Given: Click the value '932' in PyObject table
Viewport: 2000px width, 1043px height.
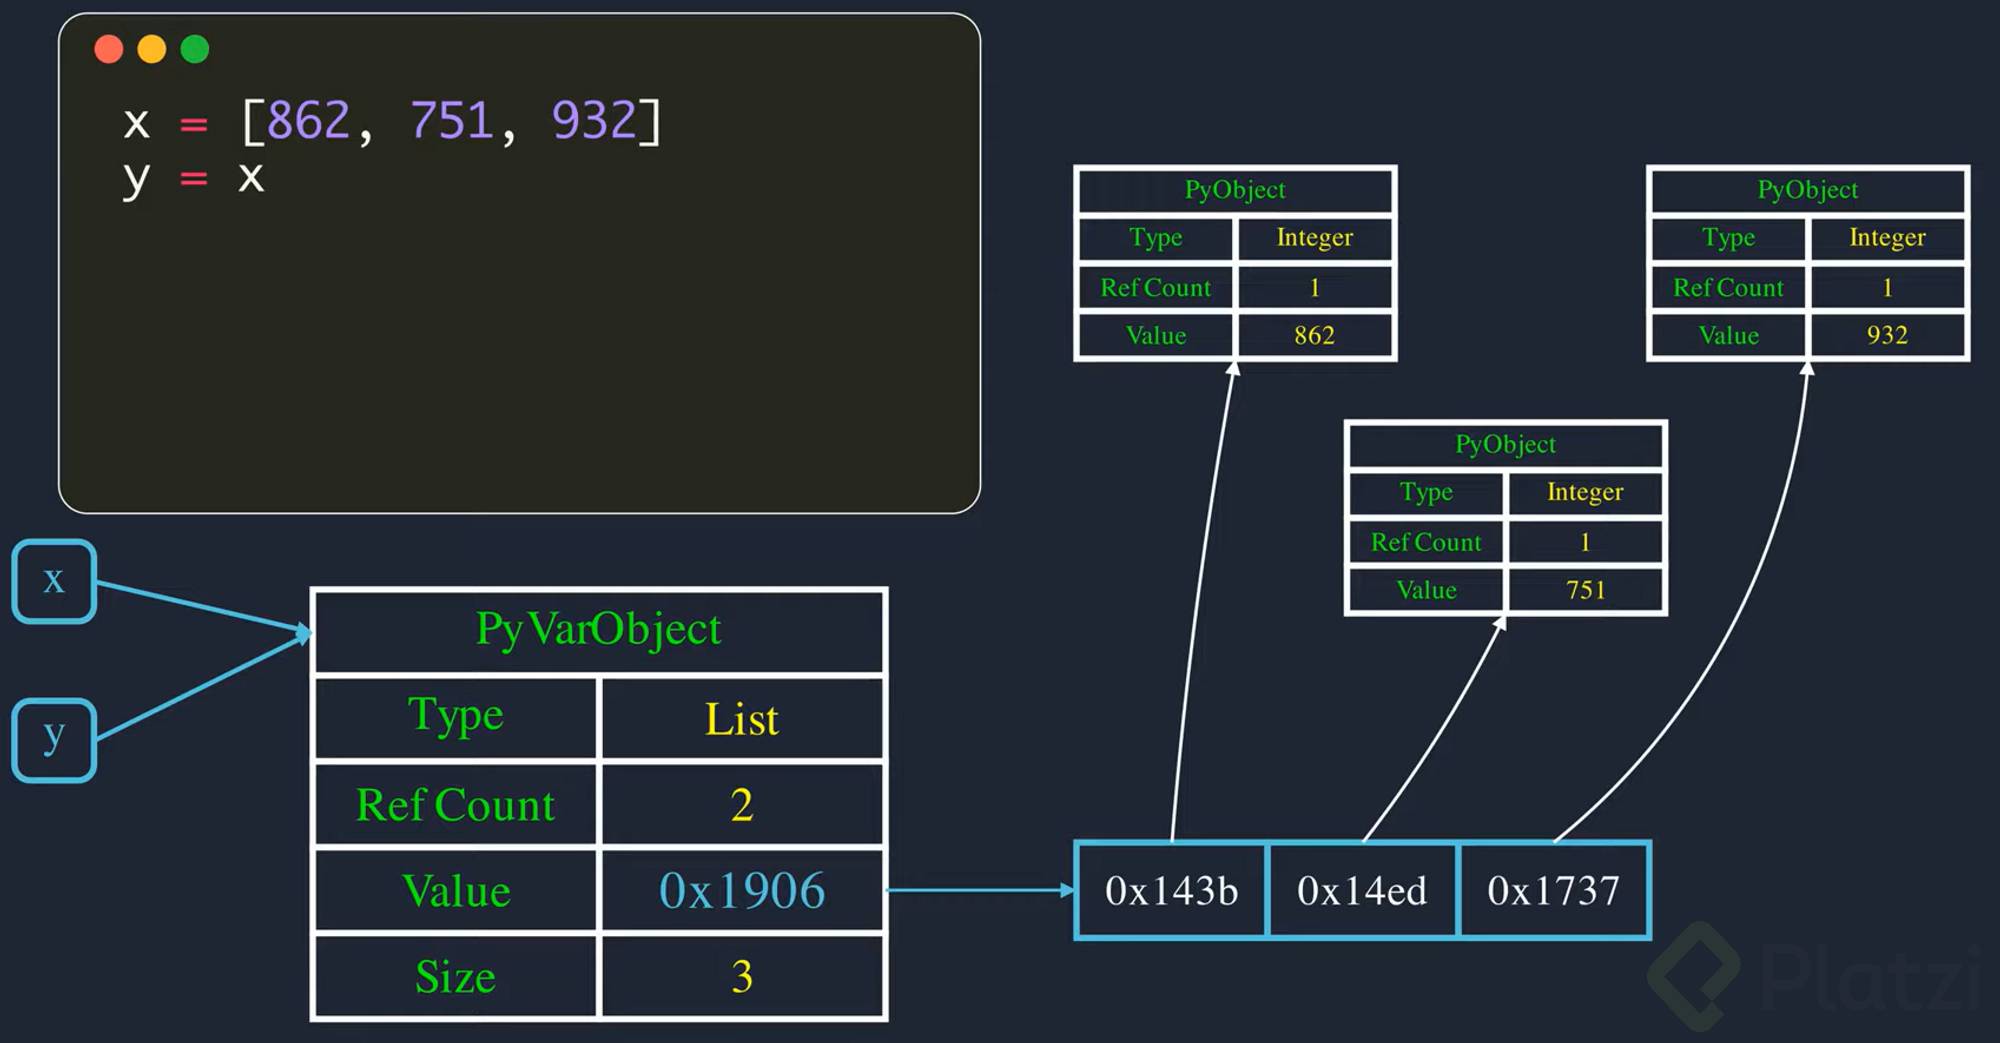Looking at the screenshot, I should click(1887, 335).
